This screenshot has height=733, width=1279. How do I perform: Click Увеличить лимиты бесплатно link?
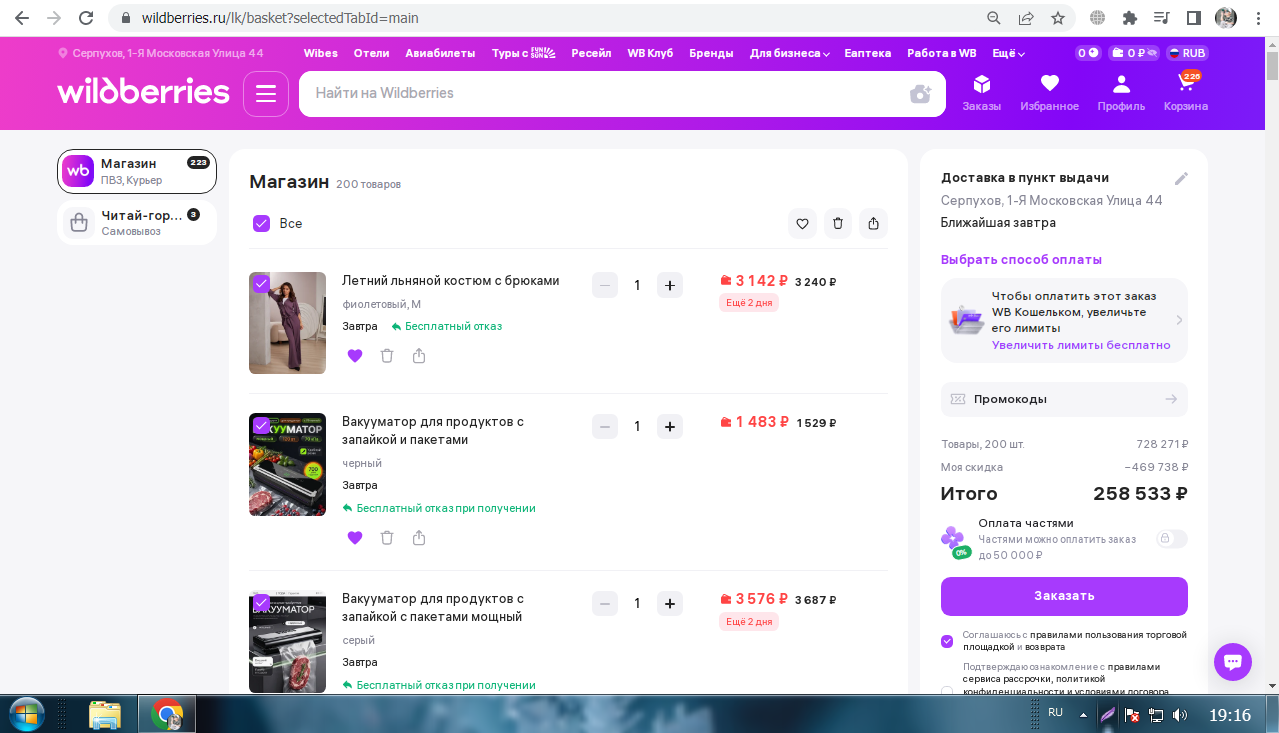(x=1081, y=345)
